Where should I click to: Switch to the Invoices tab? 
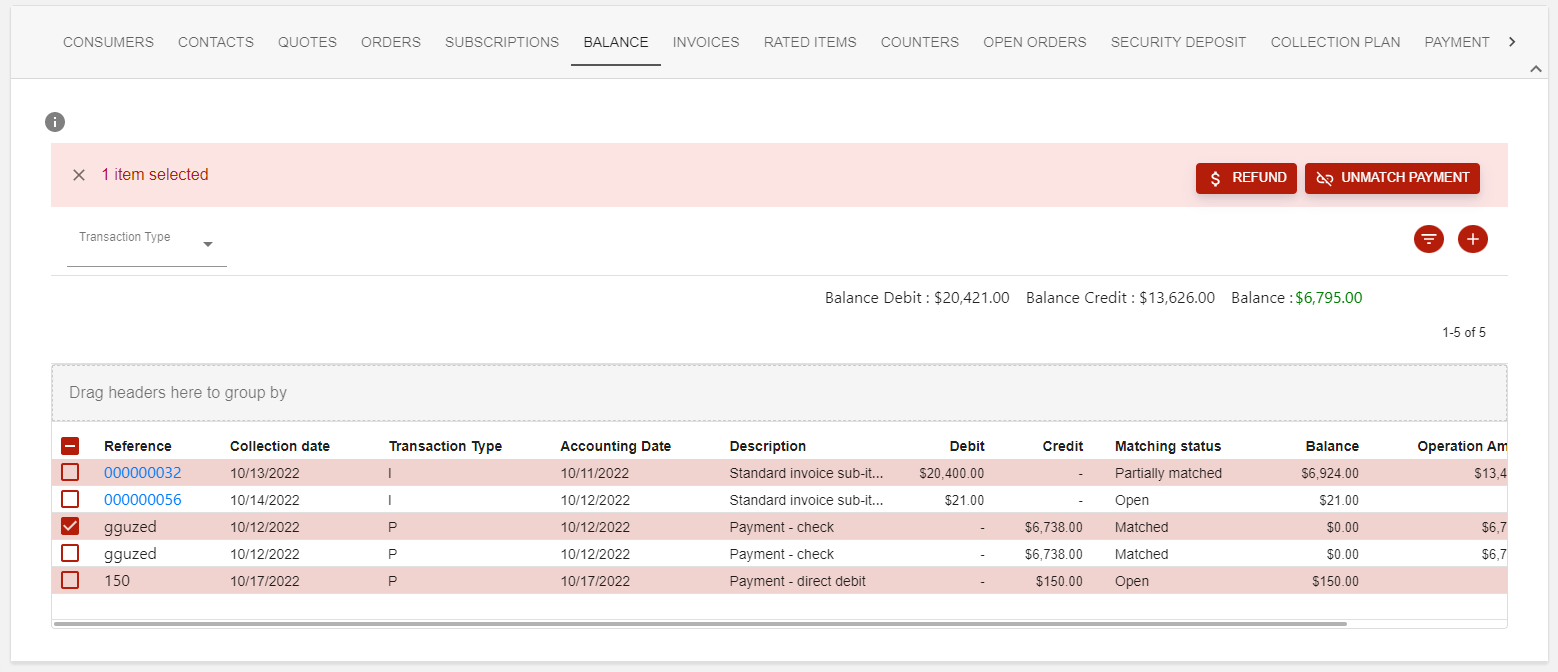(x=706, y=42)
